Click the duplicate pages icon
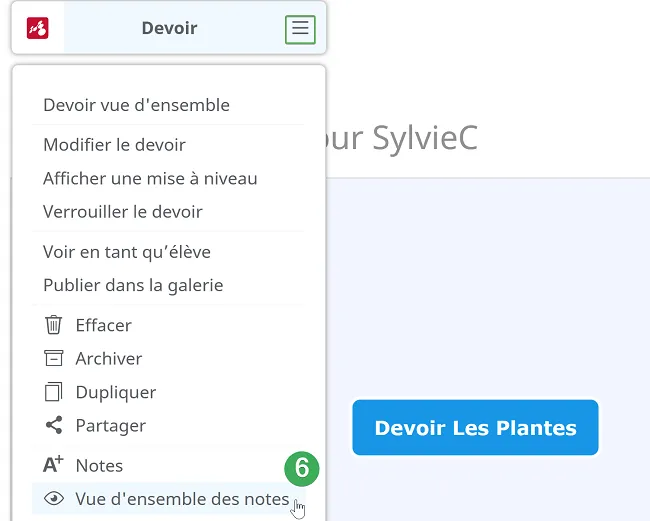Viewport: 650px width, 521px height. tap(53, 392)
